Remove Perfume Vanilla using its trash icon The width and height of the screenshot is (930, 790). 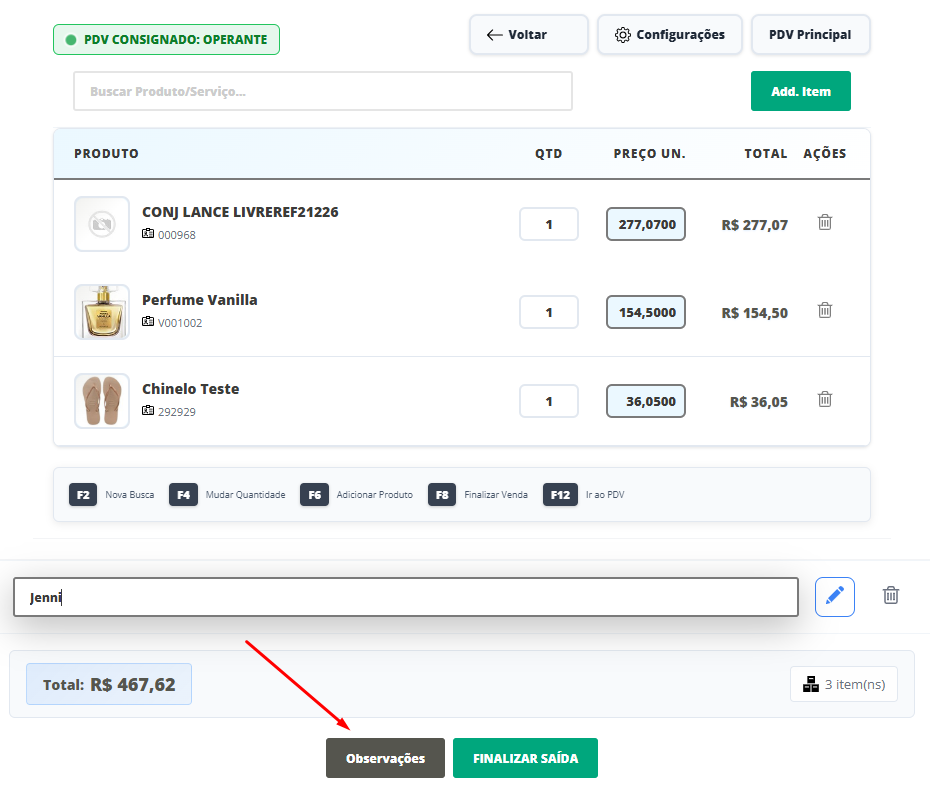coord(825,310)
